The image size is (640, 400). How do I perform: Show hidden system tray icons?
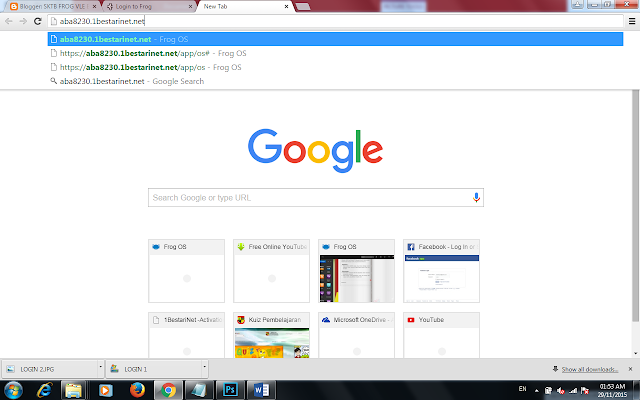(537, 391)
